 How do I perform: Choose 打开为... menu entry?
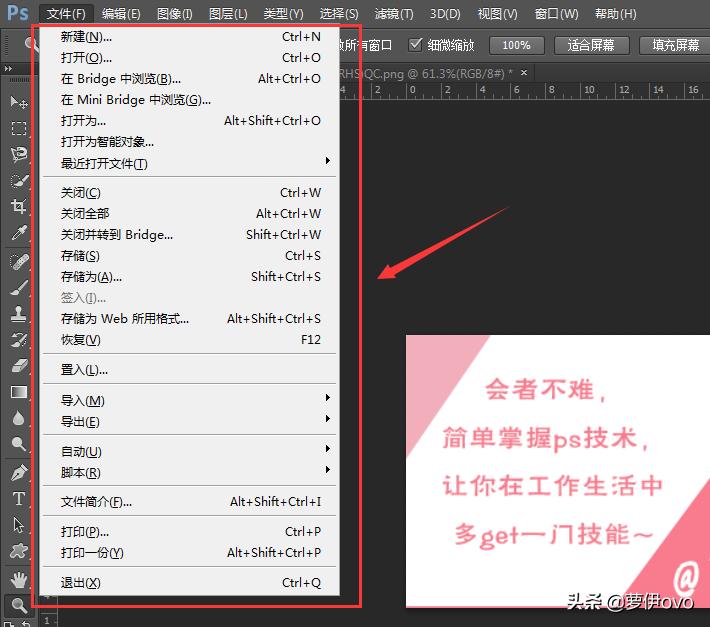[190, 121]
